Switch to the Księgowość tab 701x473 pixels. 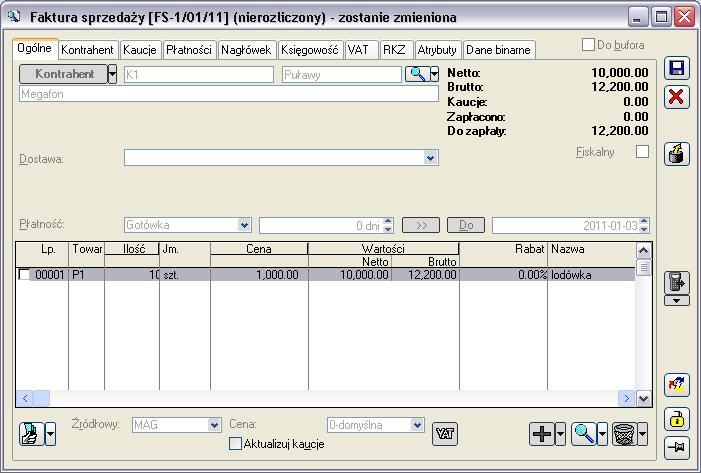click(x=309, y=50)
